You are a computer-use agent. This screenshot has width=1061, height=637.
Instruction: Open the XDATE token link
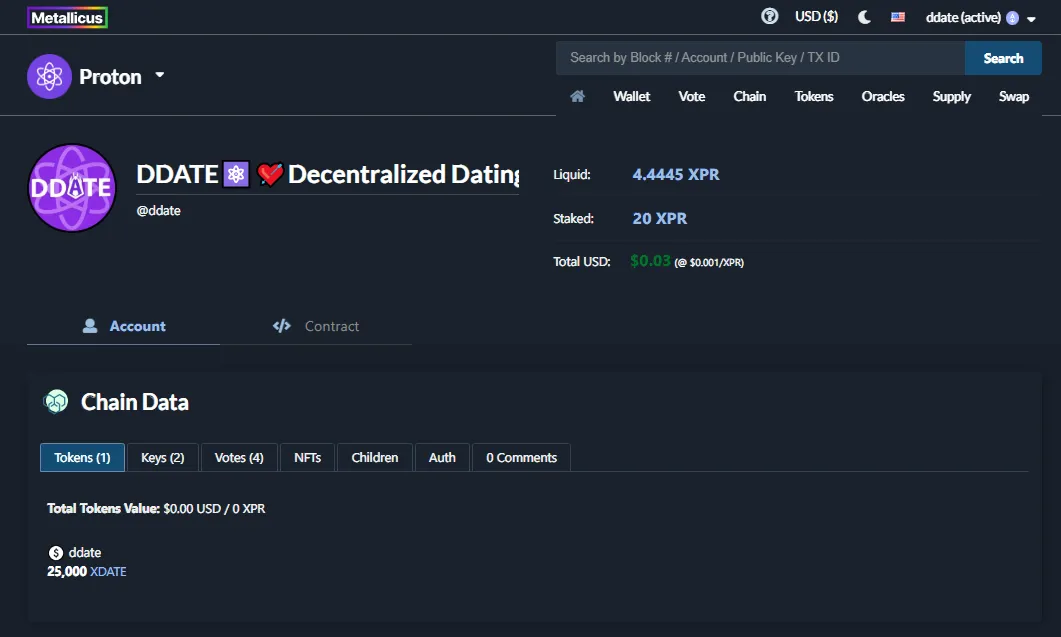(108, 571)
